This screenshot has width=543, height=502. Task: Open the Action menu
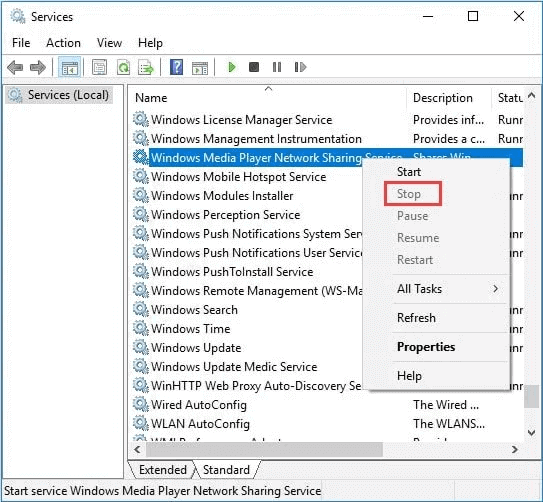tap(63, 43)
